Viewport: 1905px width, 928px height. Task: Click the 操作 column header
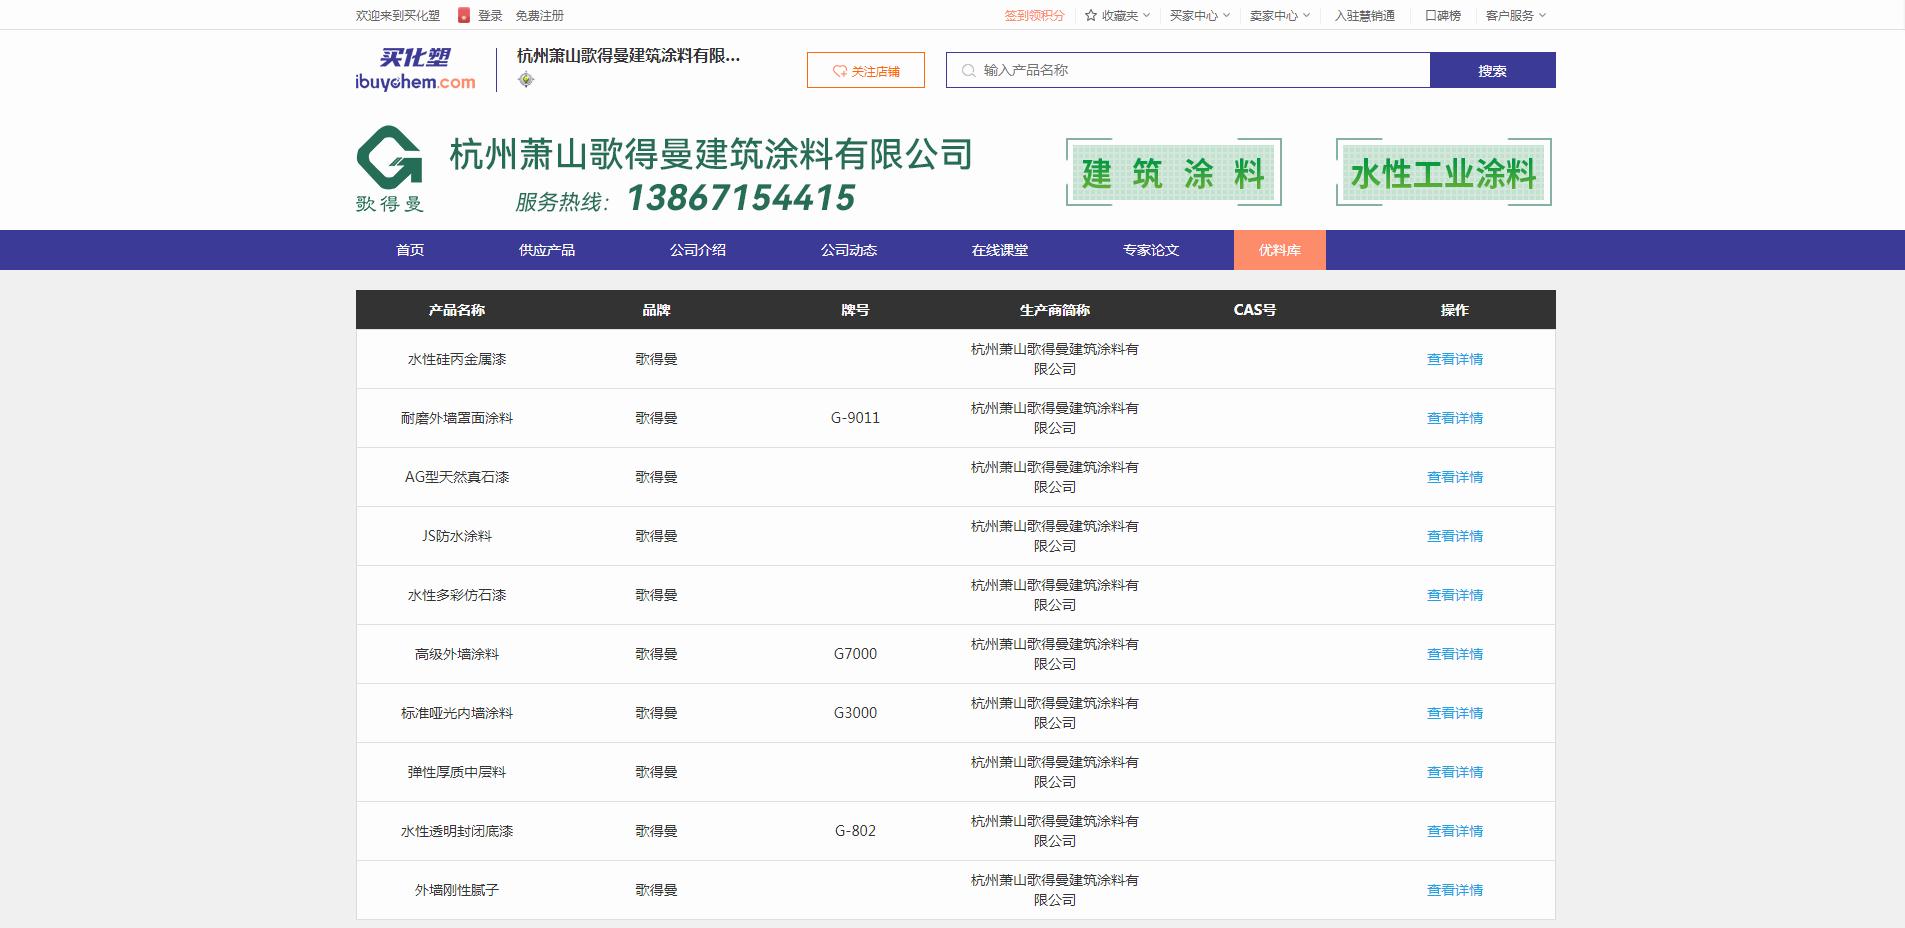tap(1455, 310)
